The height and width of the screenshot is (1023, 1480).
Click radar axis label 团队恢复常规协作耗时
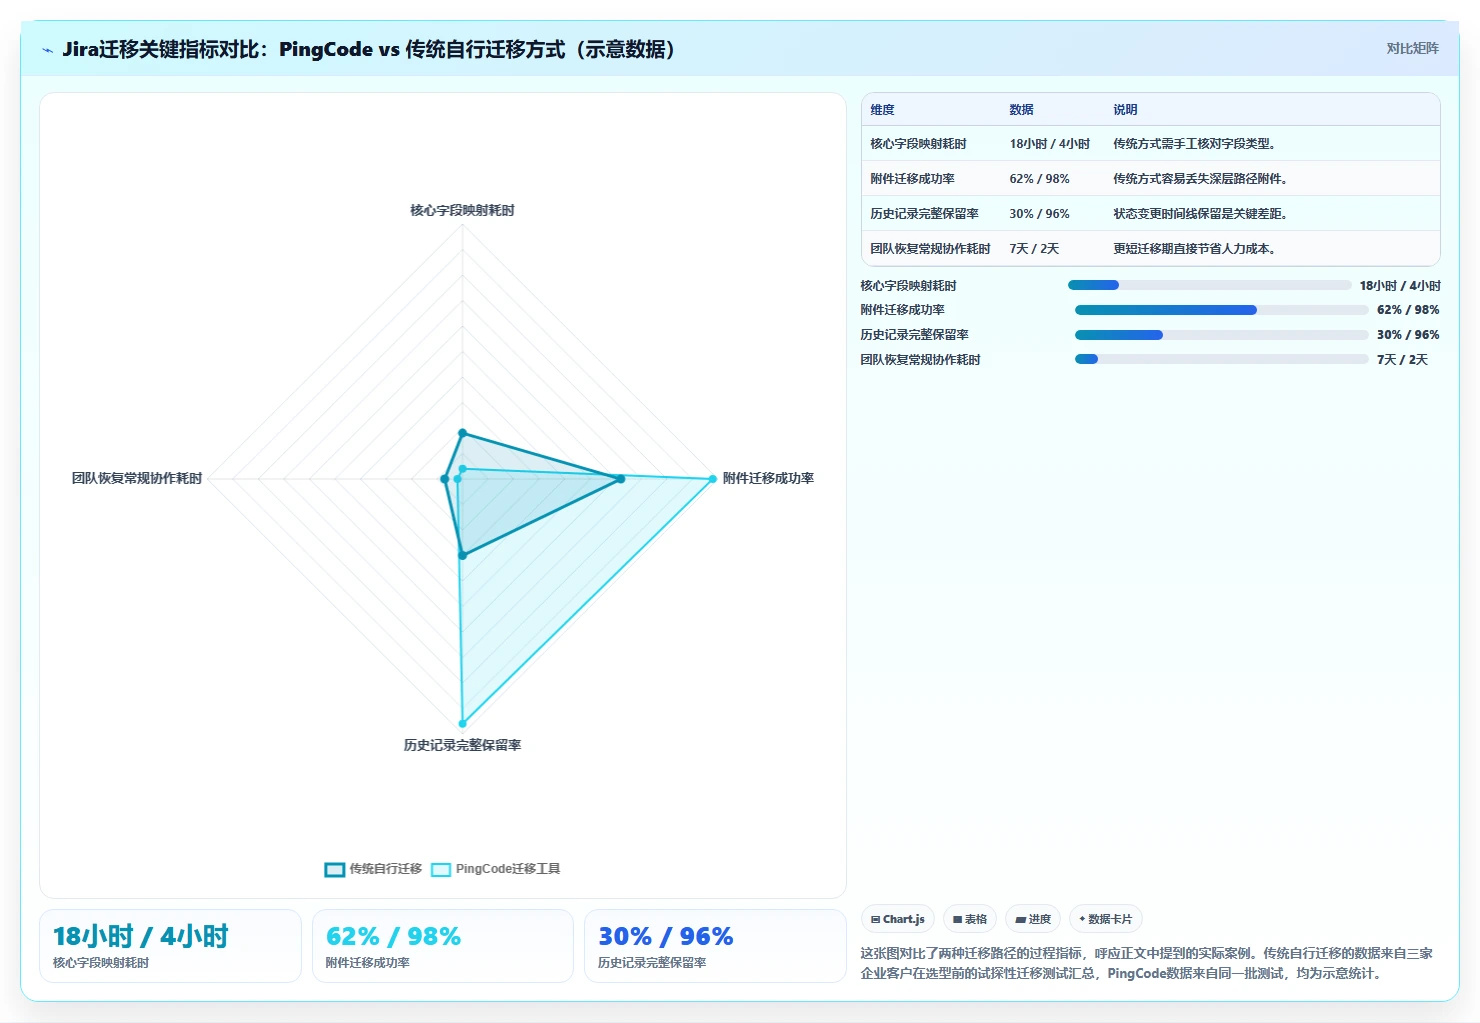pyautogui.click(x=137, y=479)
